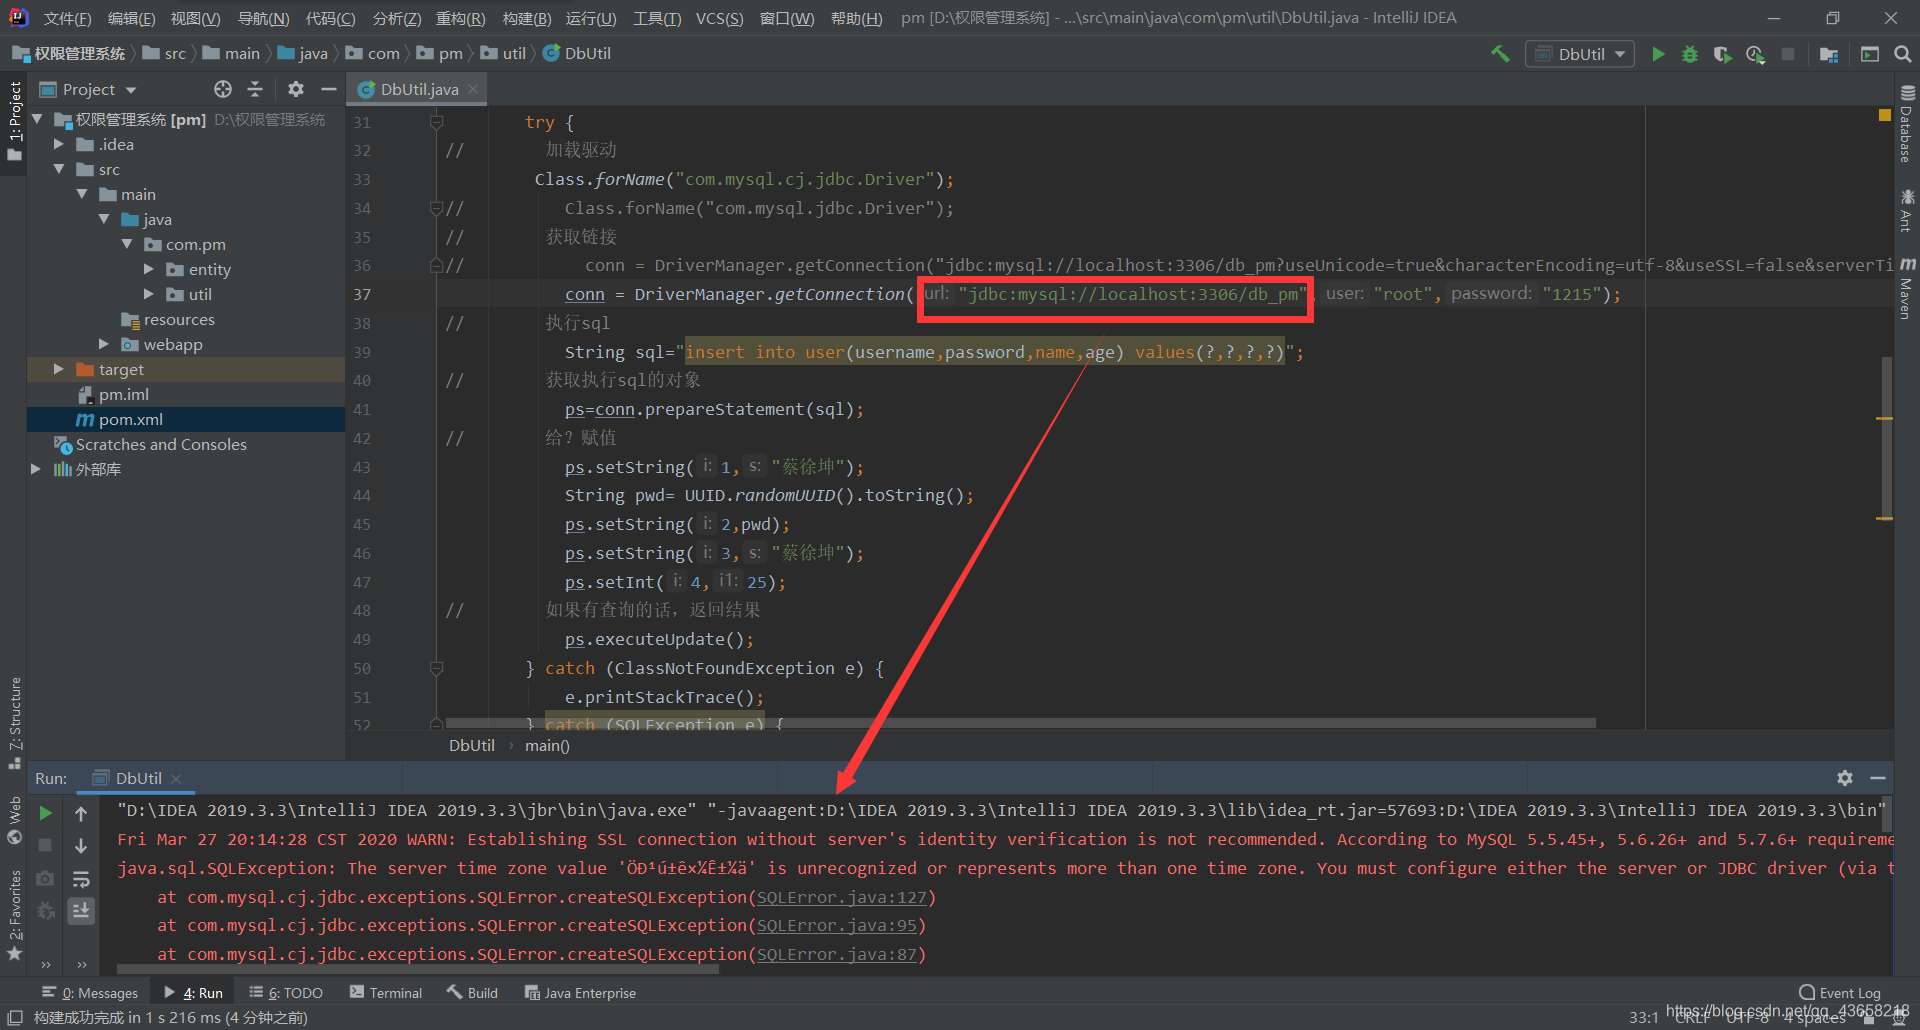Click Search Everywhere magnifier icon
This screenshot has height=1030, width=1920.
1902,54
